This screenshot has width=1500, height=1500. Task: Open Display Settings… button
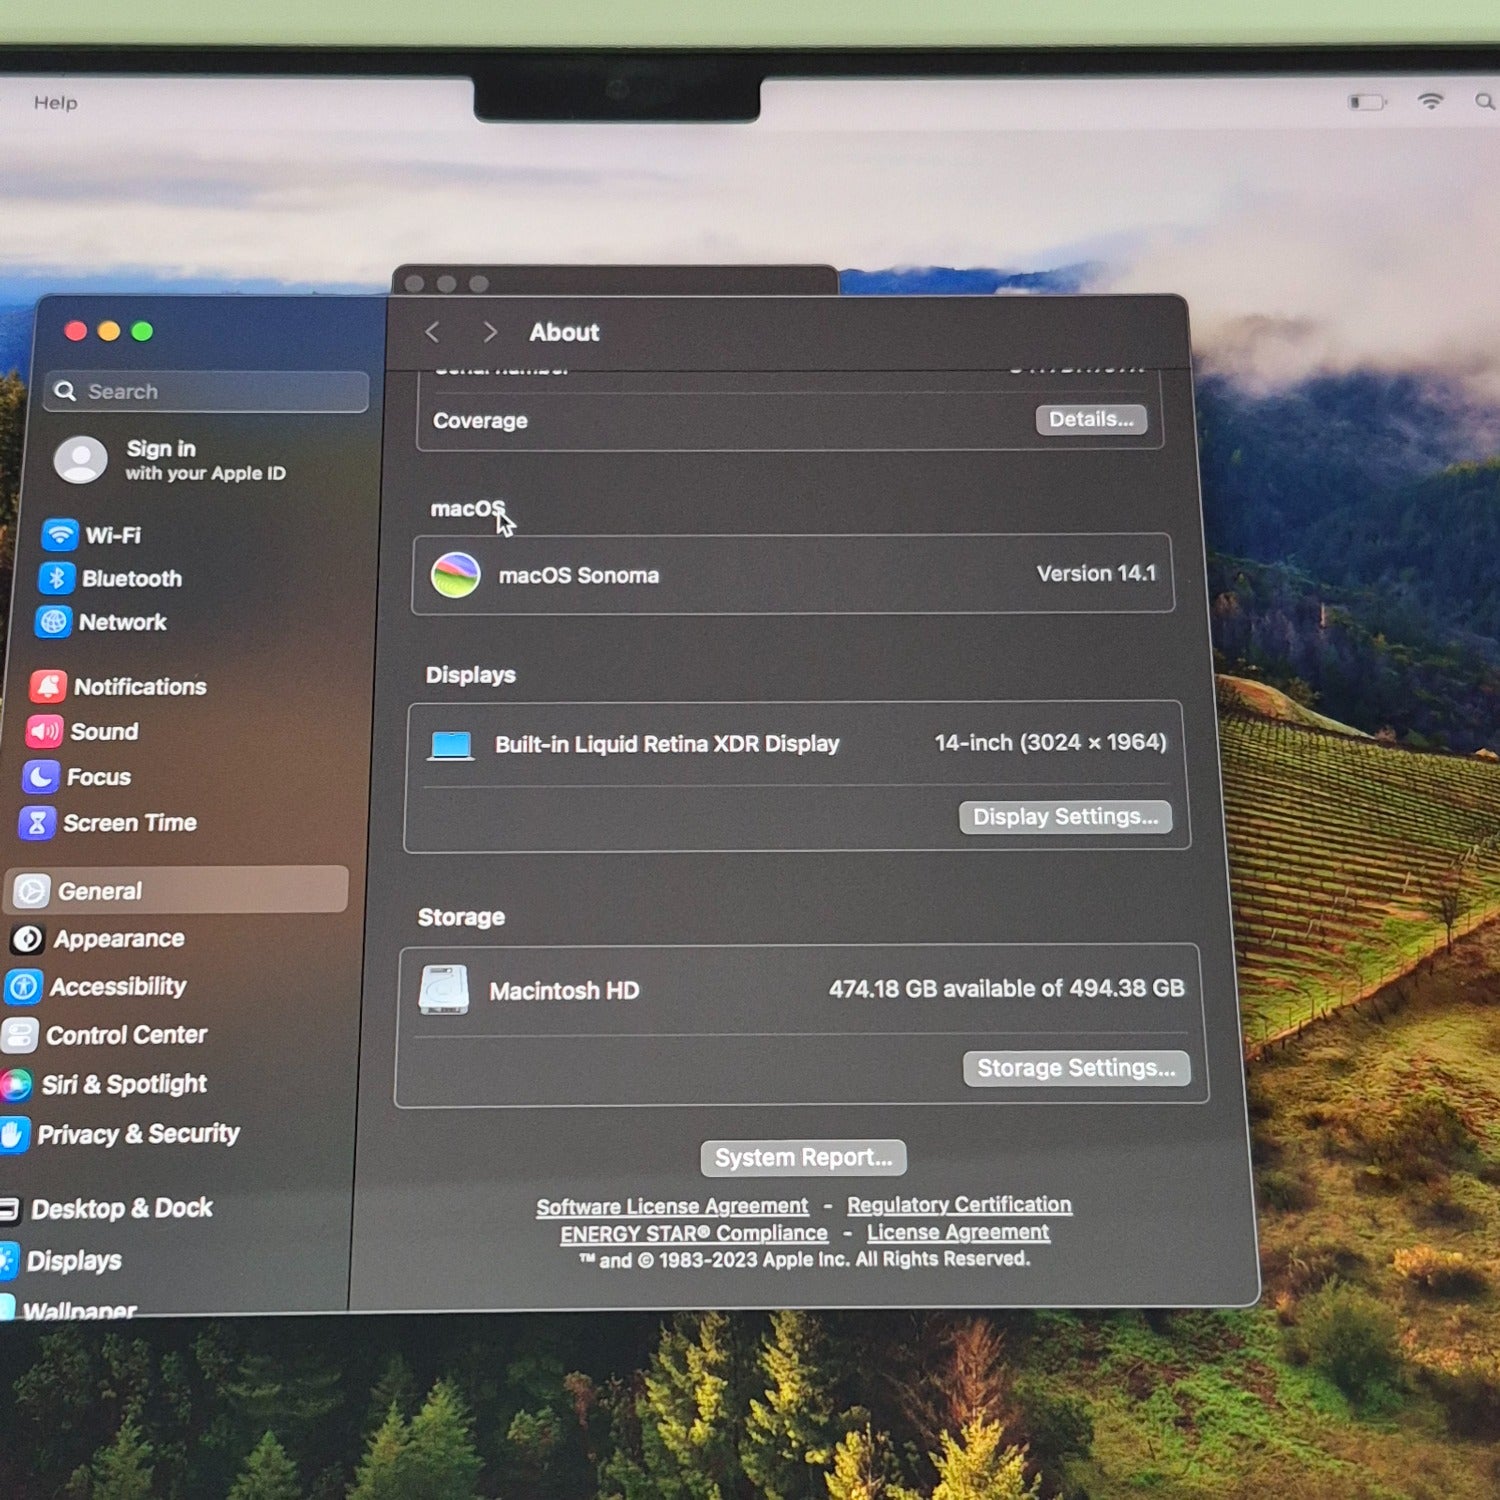(x=1066, y=817)
